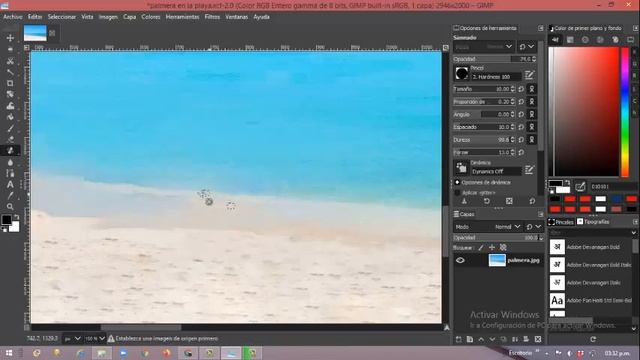The height and width of the screenshot is (360, 640).
Task: Open the Colores menu
Action: click(151, 17)
